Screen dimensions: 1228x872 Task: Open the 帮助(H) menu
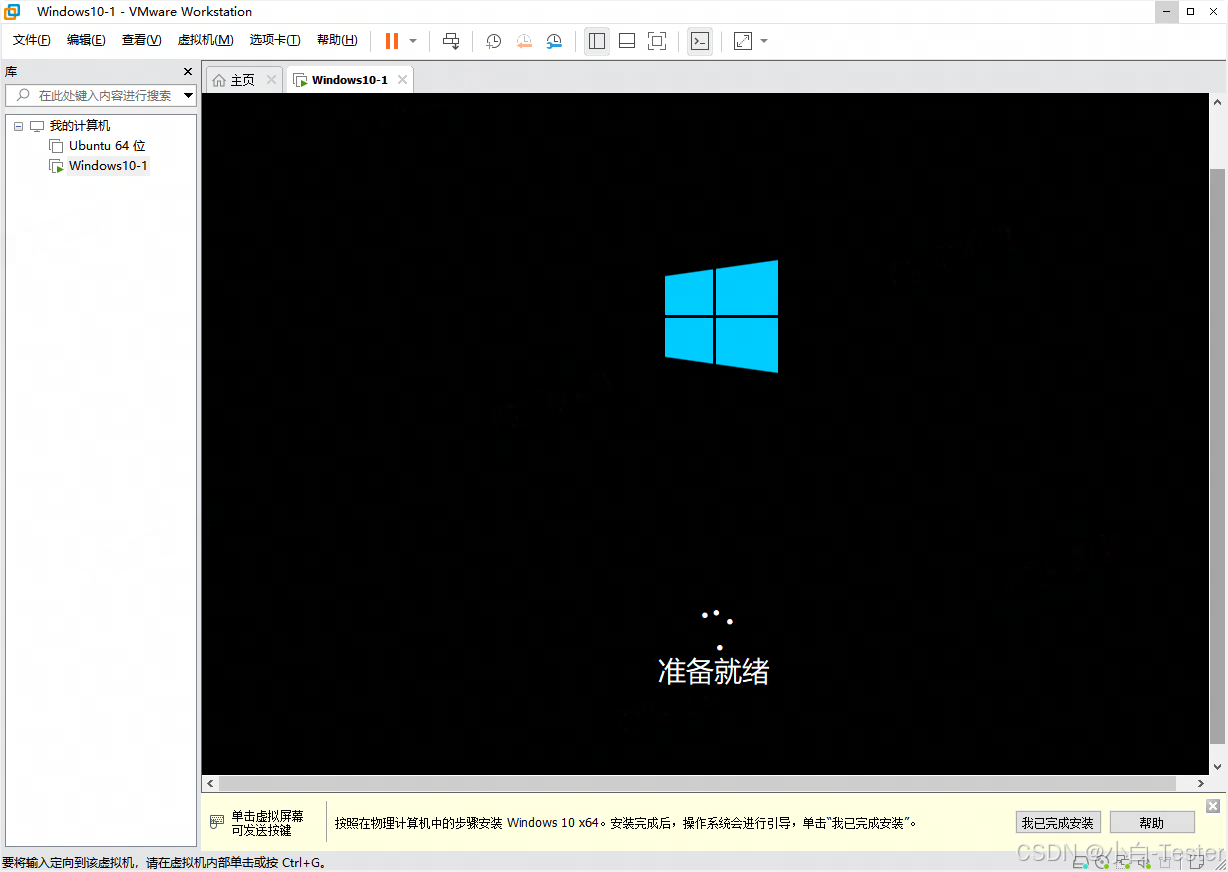pyautogui.click(x=337, y=40)
